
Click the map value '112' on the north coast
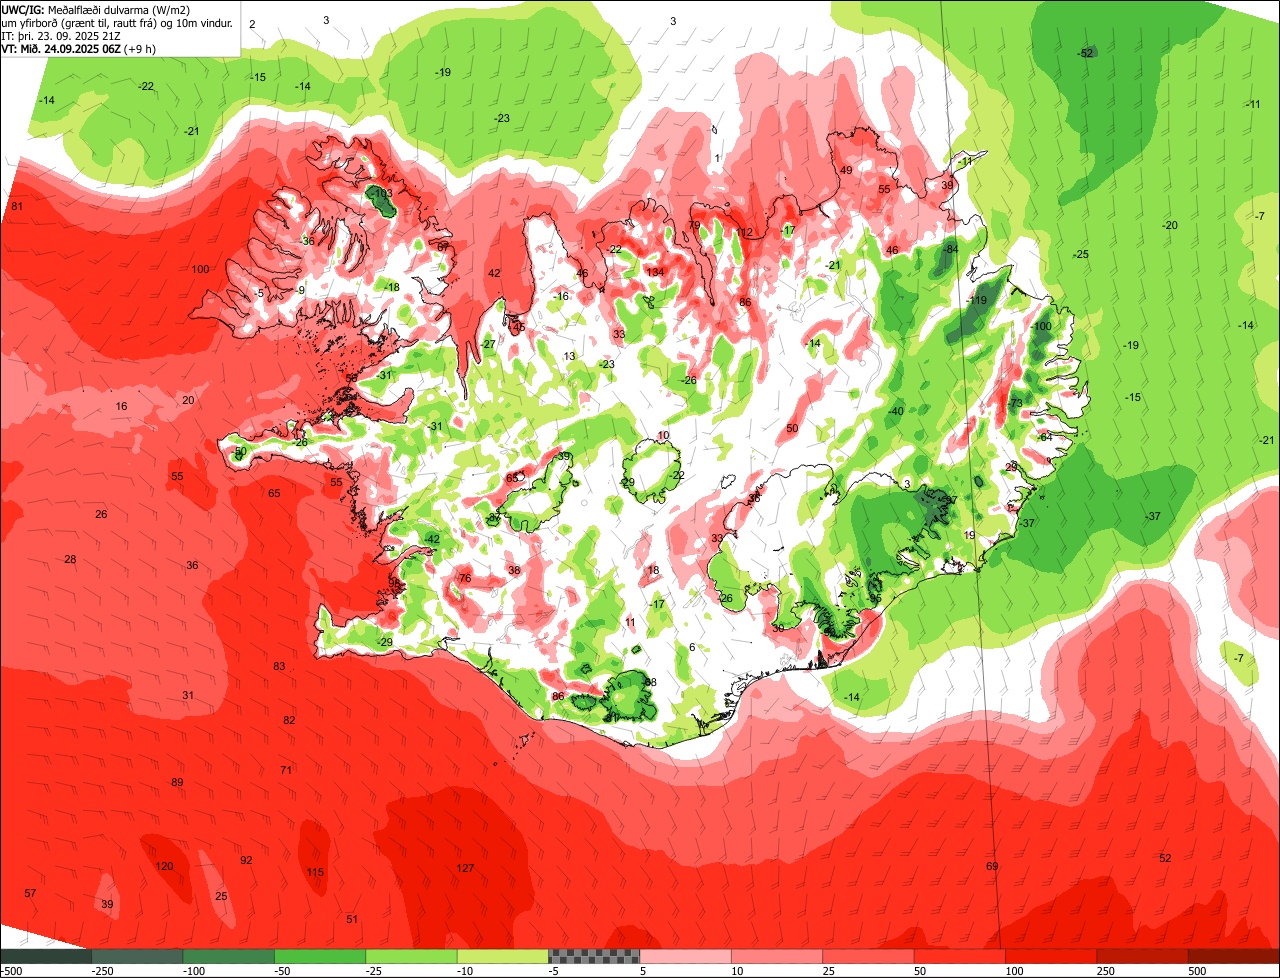pyautogui.click(x=744, y=233)
